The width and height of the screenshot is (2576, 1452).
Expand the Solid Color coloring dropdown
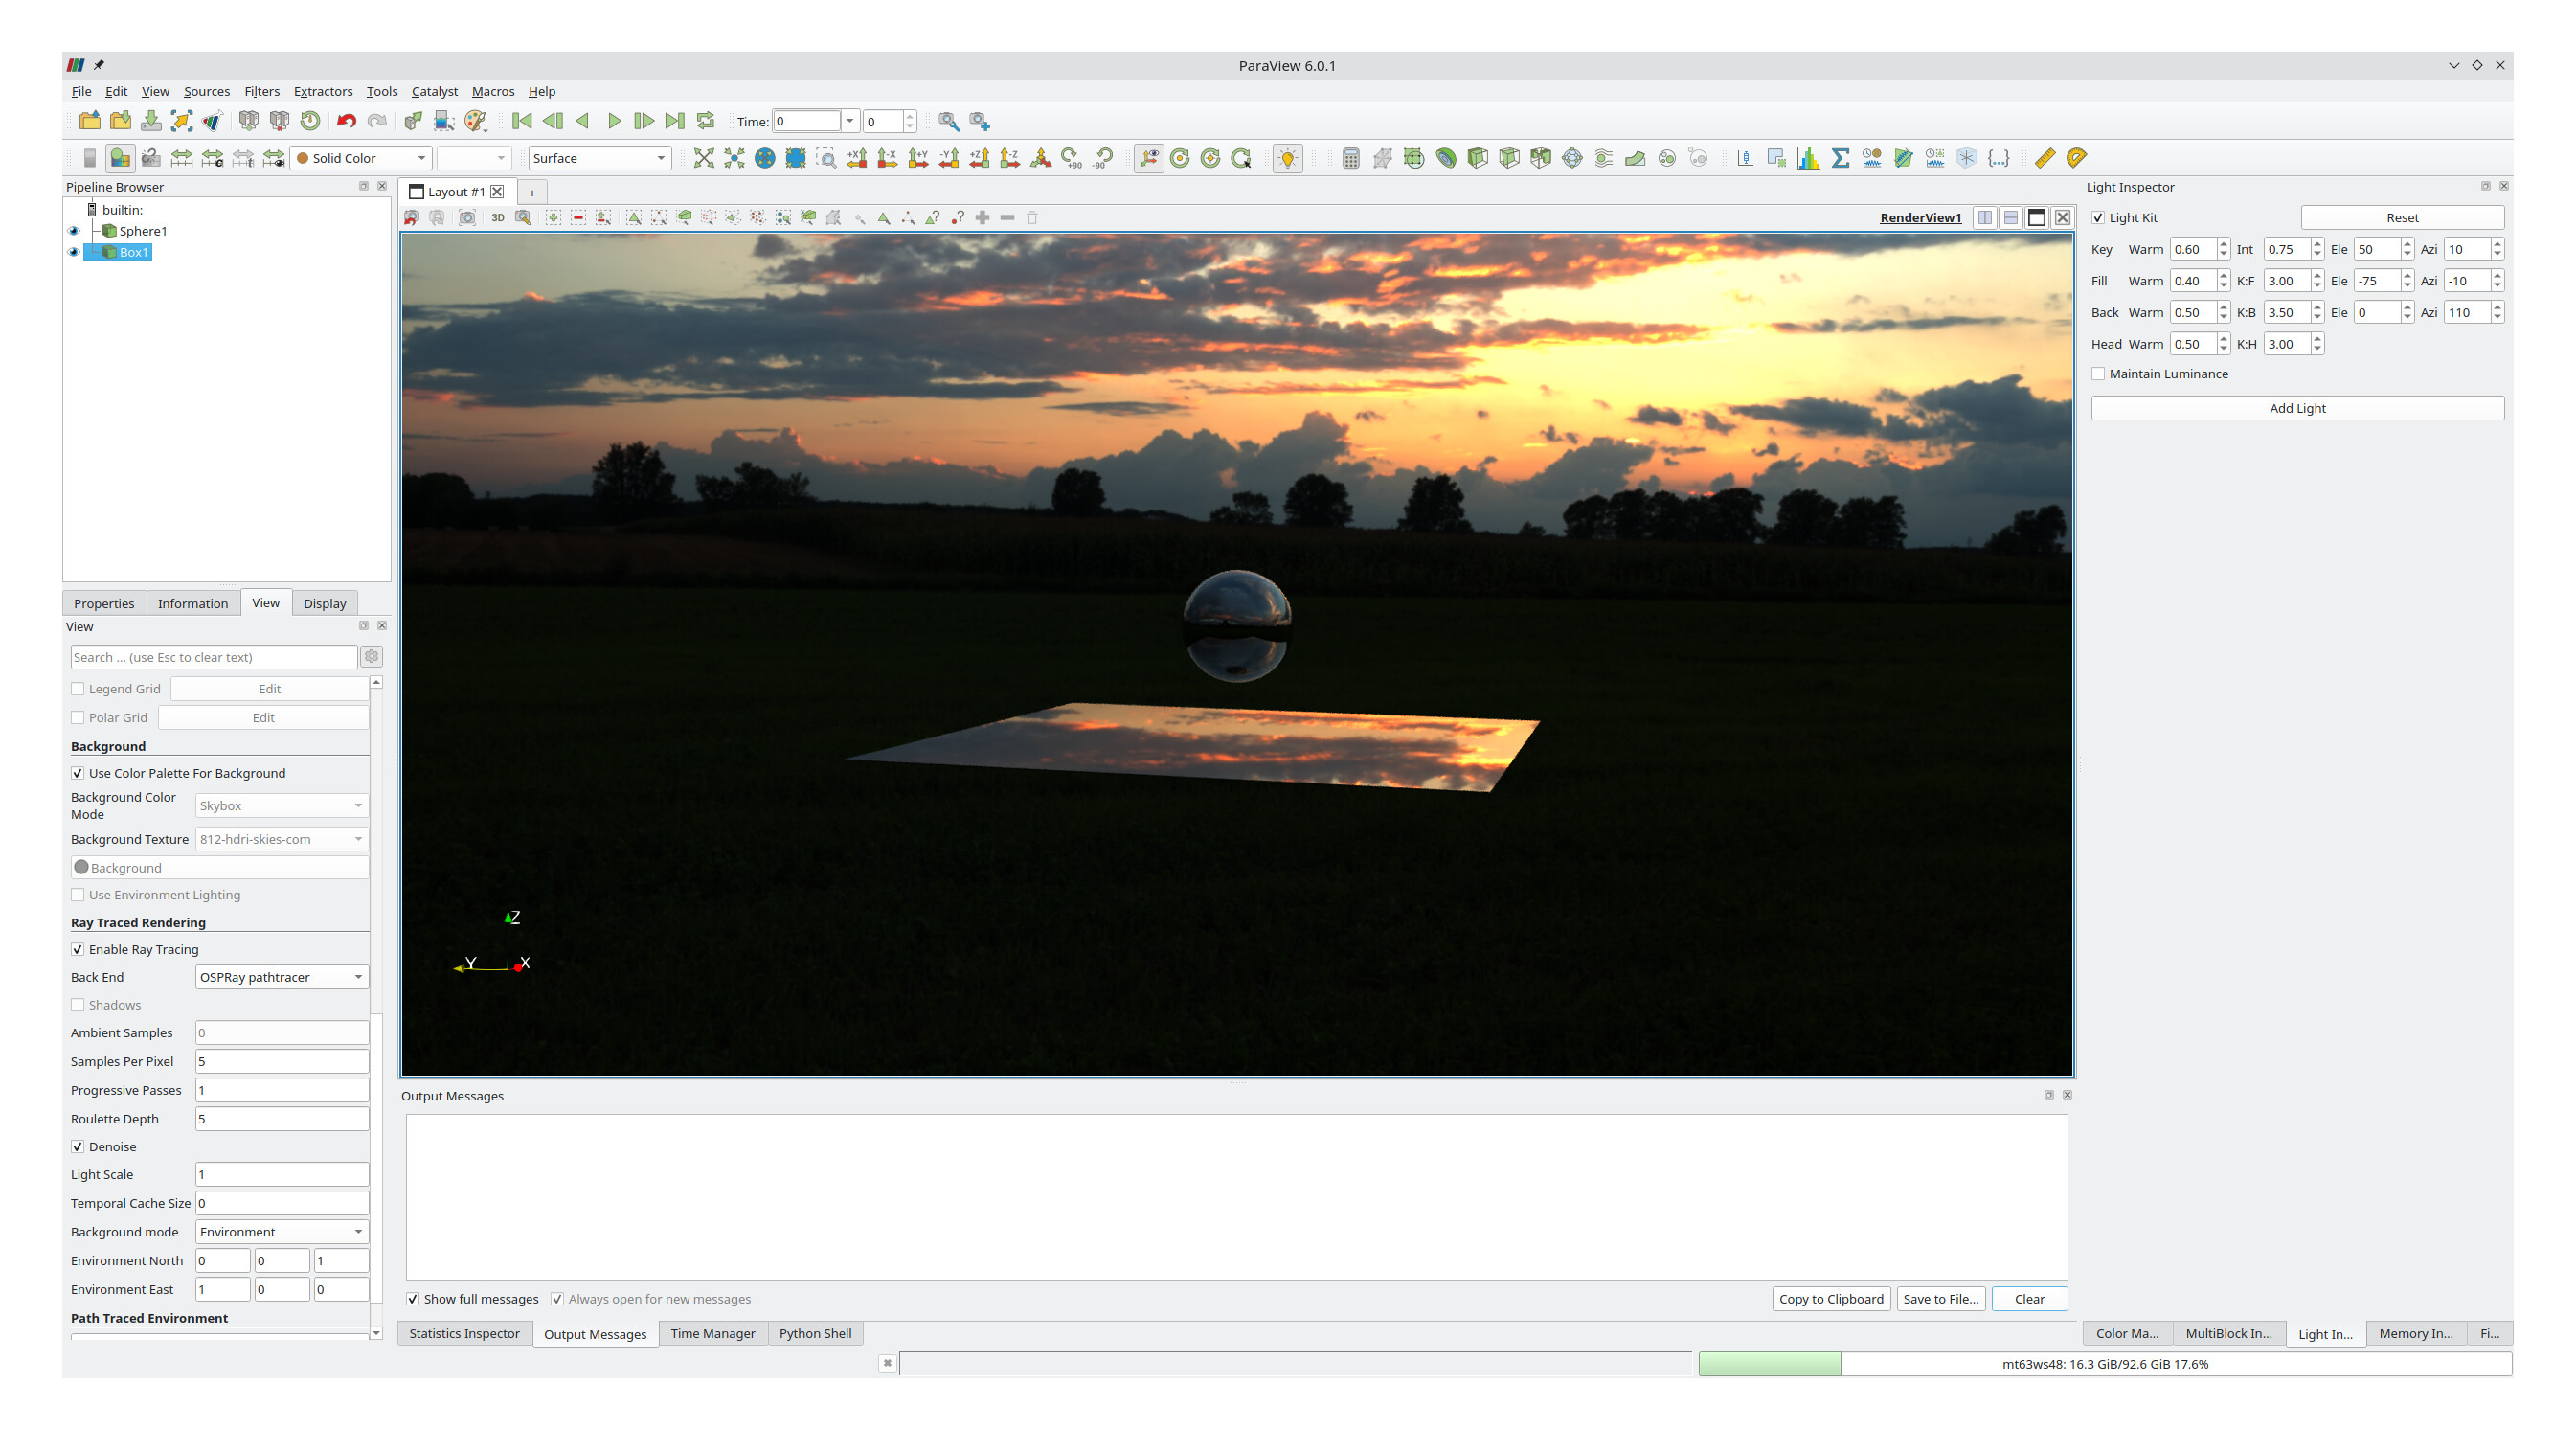[x=362, y=158]
